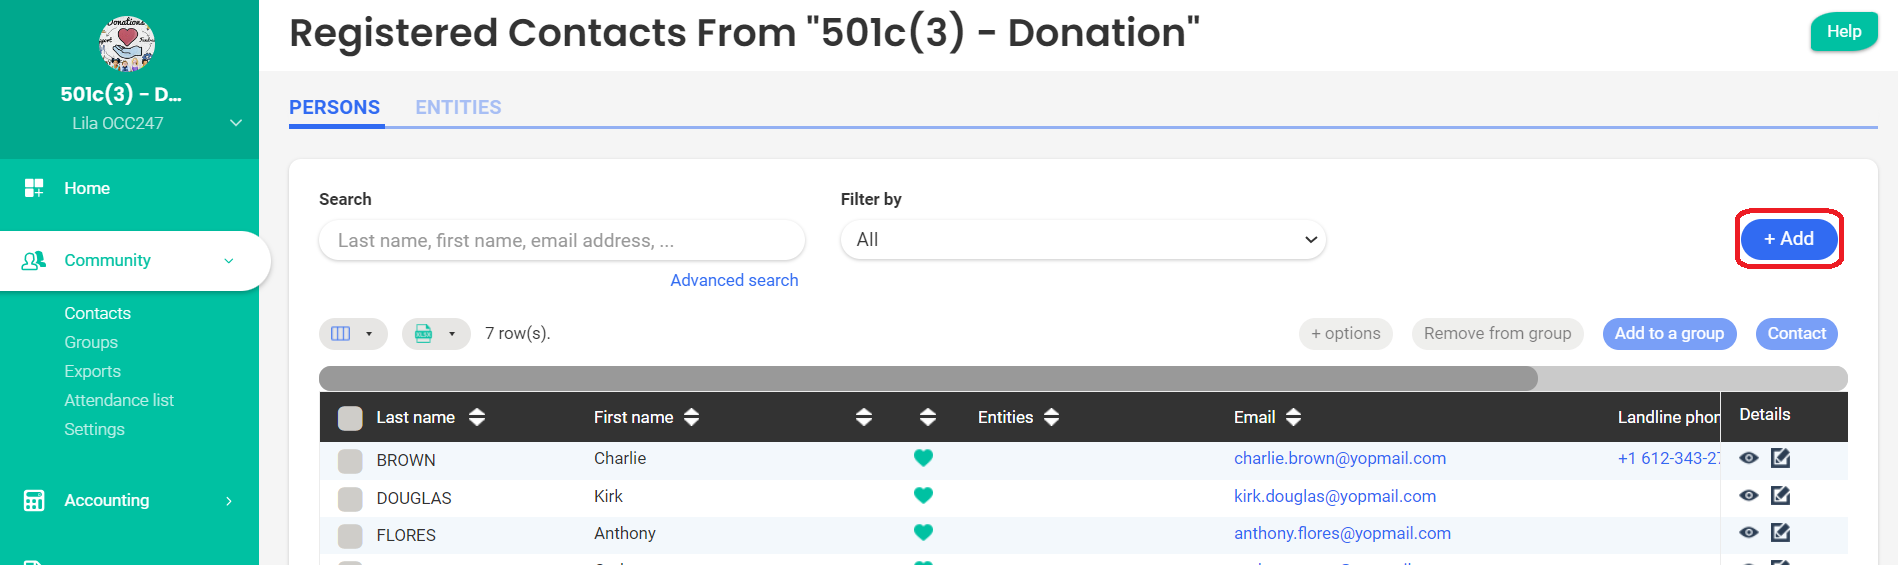Click the green heart icon for Anthony Flores
This screenshot has width=1898, height=568.
tap(923, 533)
